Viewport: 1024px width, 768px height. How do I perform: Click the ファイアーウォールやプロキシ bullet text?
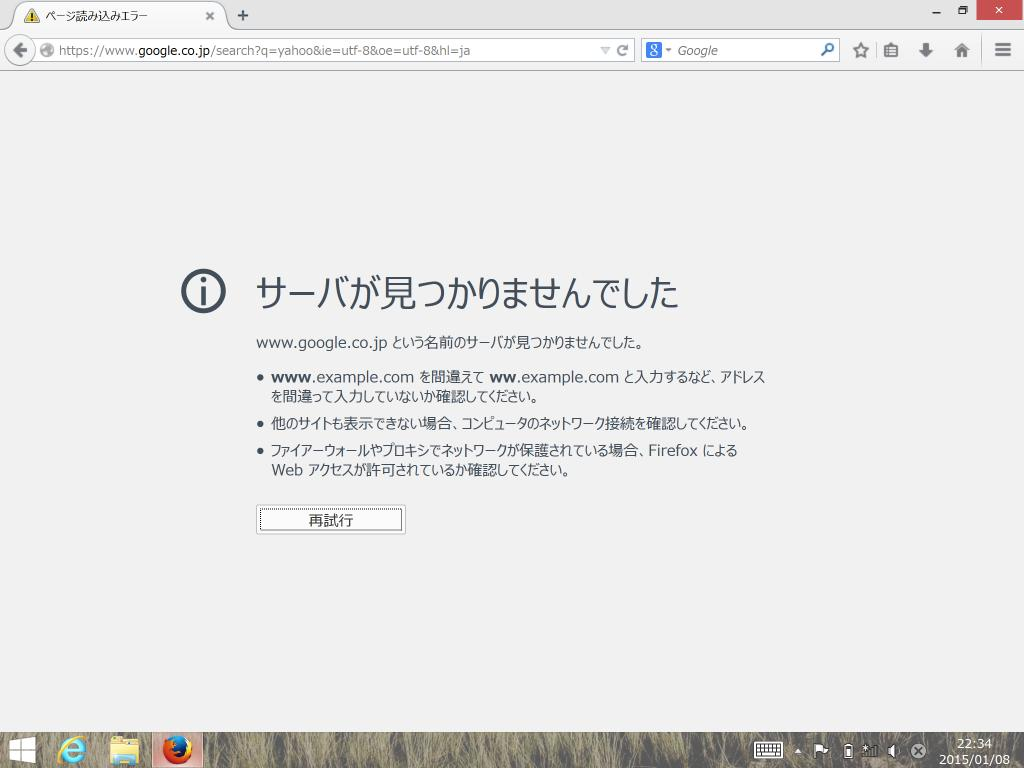point(504,460)
